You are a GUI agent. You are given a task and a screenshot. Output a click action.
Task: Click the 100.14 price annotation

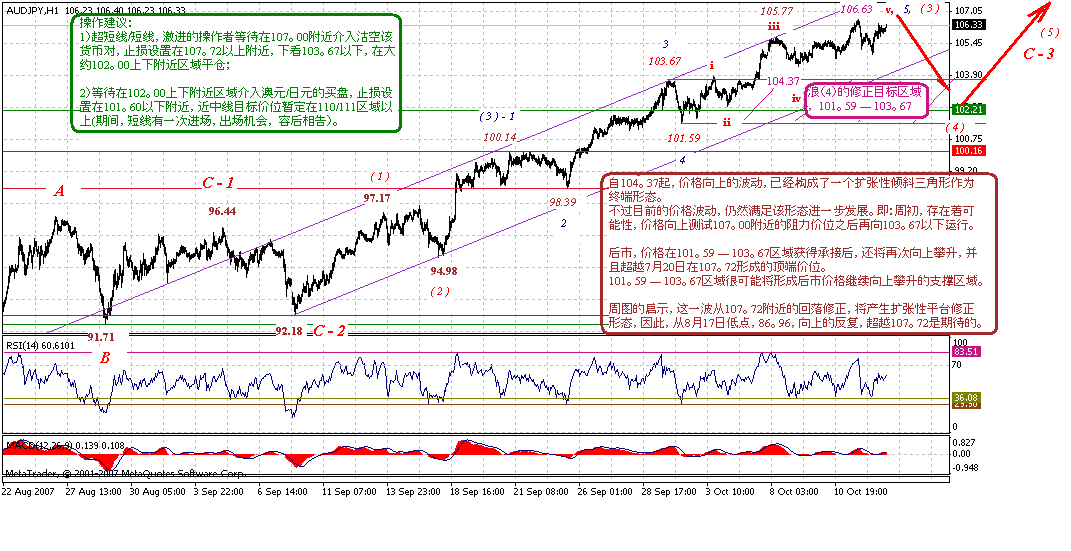pos(500,137)
